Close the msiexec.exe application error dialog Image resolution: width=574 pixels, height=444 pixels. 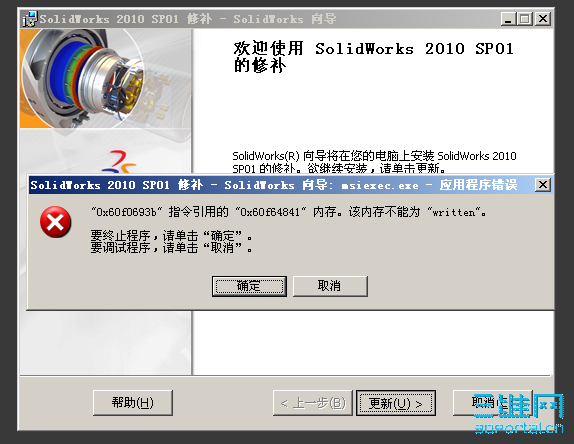(x=543, y=185)
